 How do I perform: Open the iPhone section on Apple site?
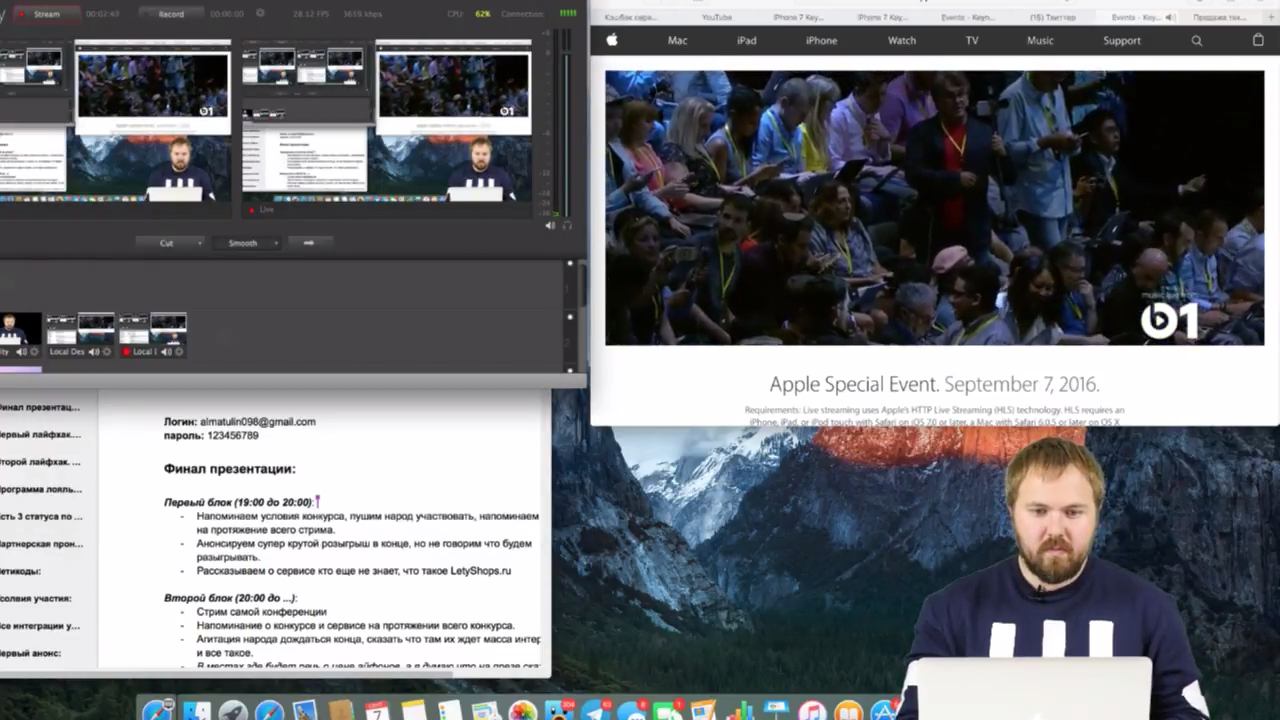(x=821, y=41)
